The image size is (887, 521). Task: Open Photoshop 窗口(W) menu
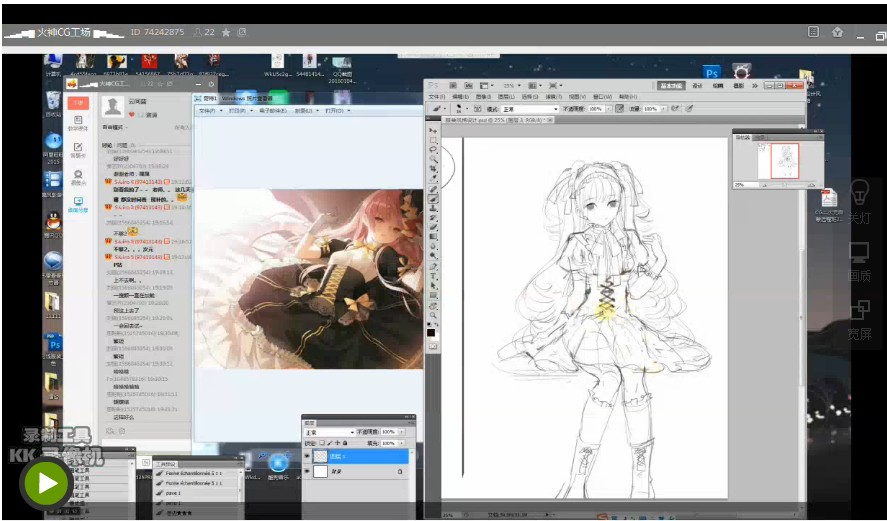pos(602,97)
